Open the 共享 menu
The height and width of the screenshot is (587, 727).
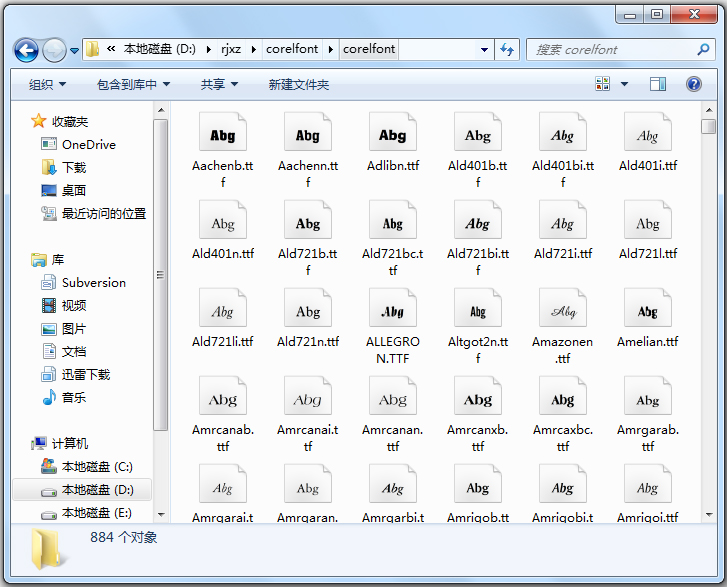click(218, 85)
